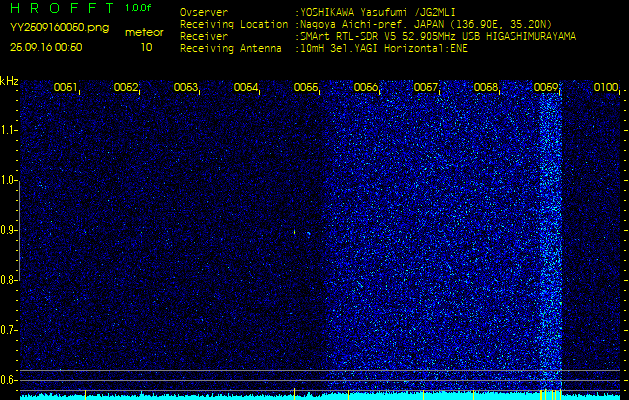Viewport: 629px width, 400px height.
Task: Select the 10mH 3el.YAGI Horizontal:ENE text
Action: [x=383, y=49]
